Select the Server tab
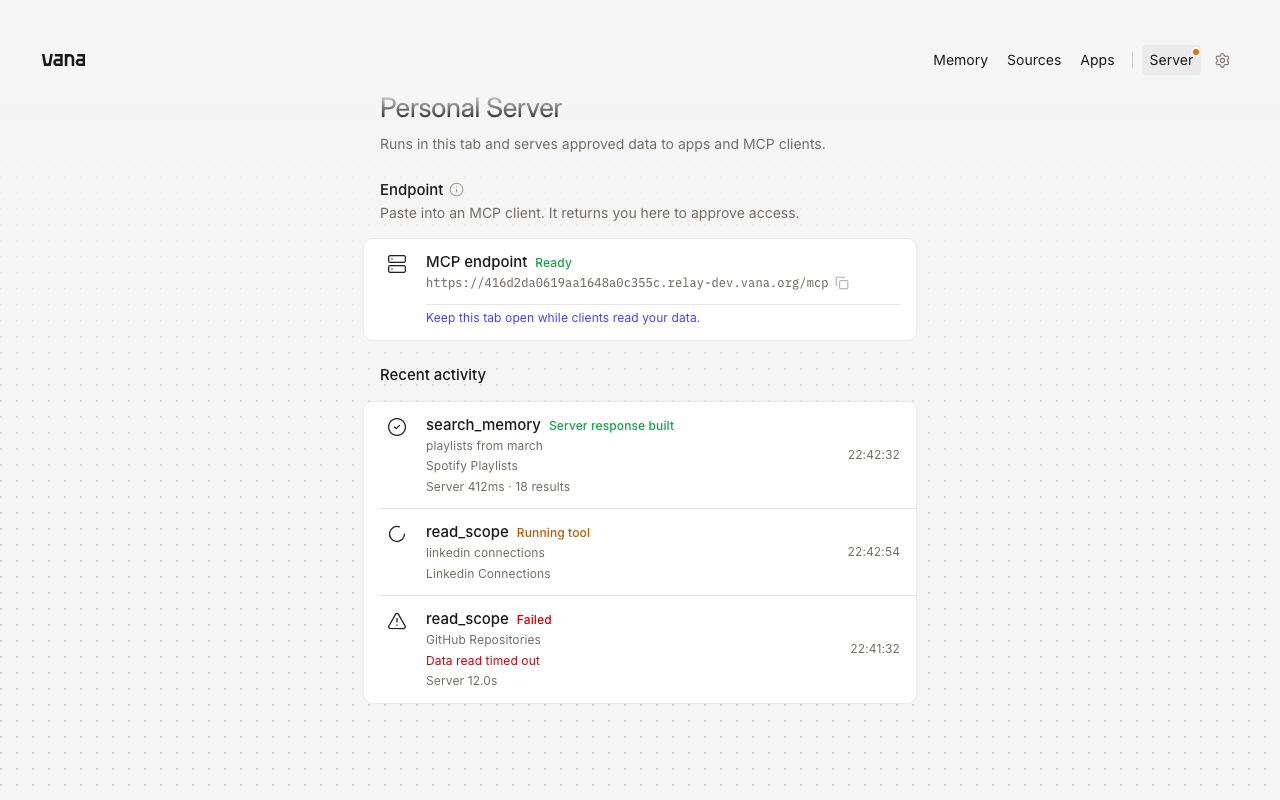1280x800 pixels. [x=1171, y=60]
